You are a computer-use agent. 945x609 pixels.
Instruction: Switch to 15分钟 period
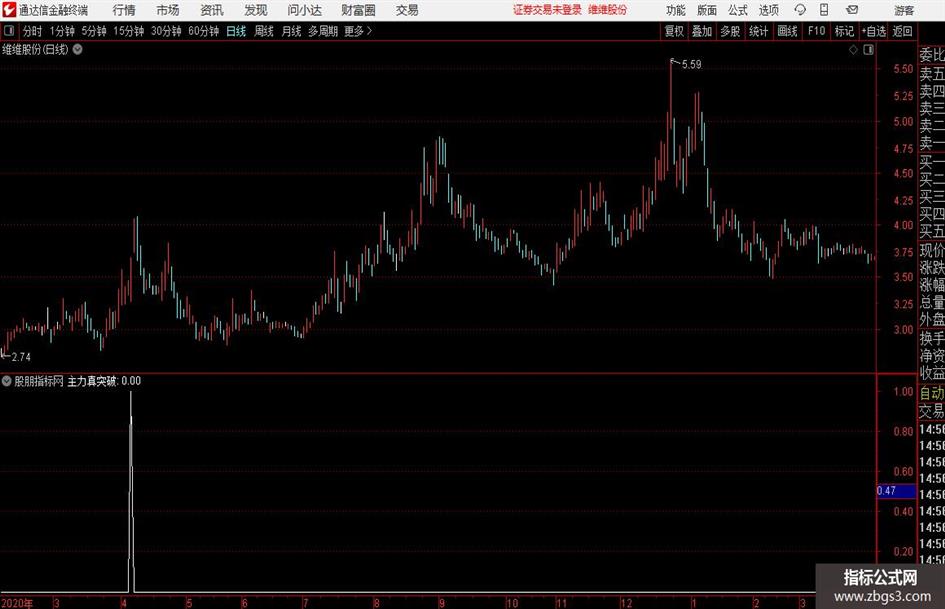pyautogui.click(x=129, y=31)
